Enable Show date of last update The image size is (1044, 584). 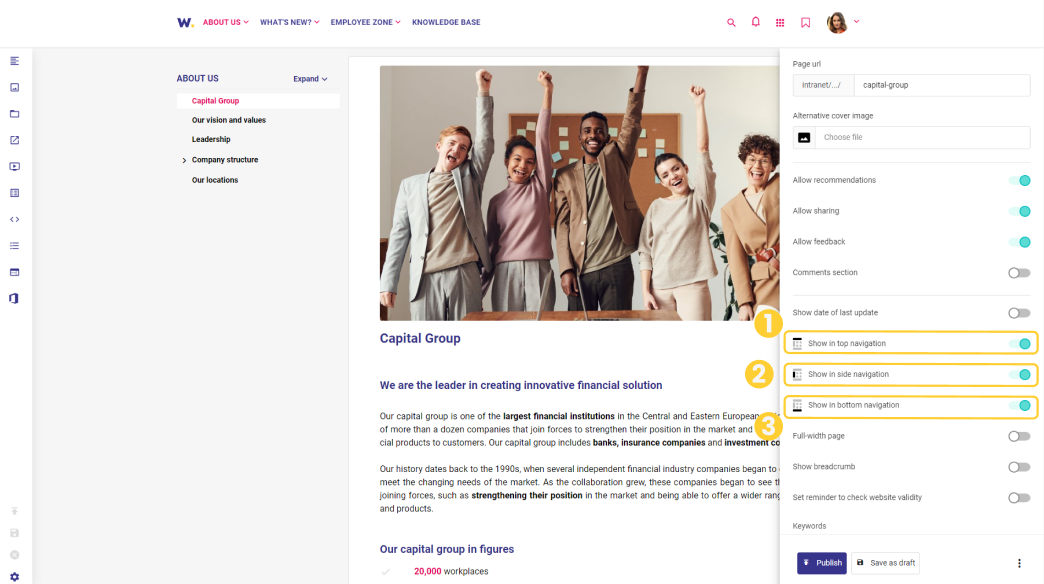(x=1019, y=313)
